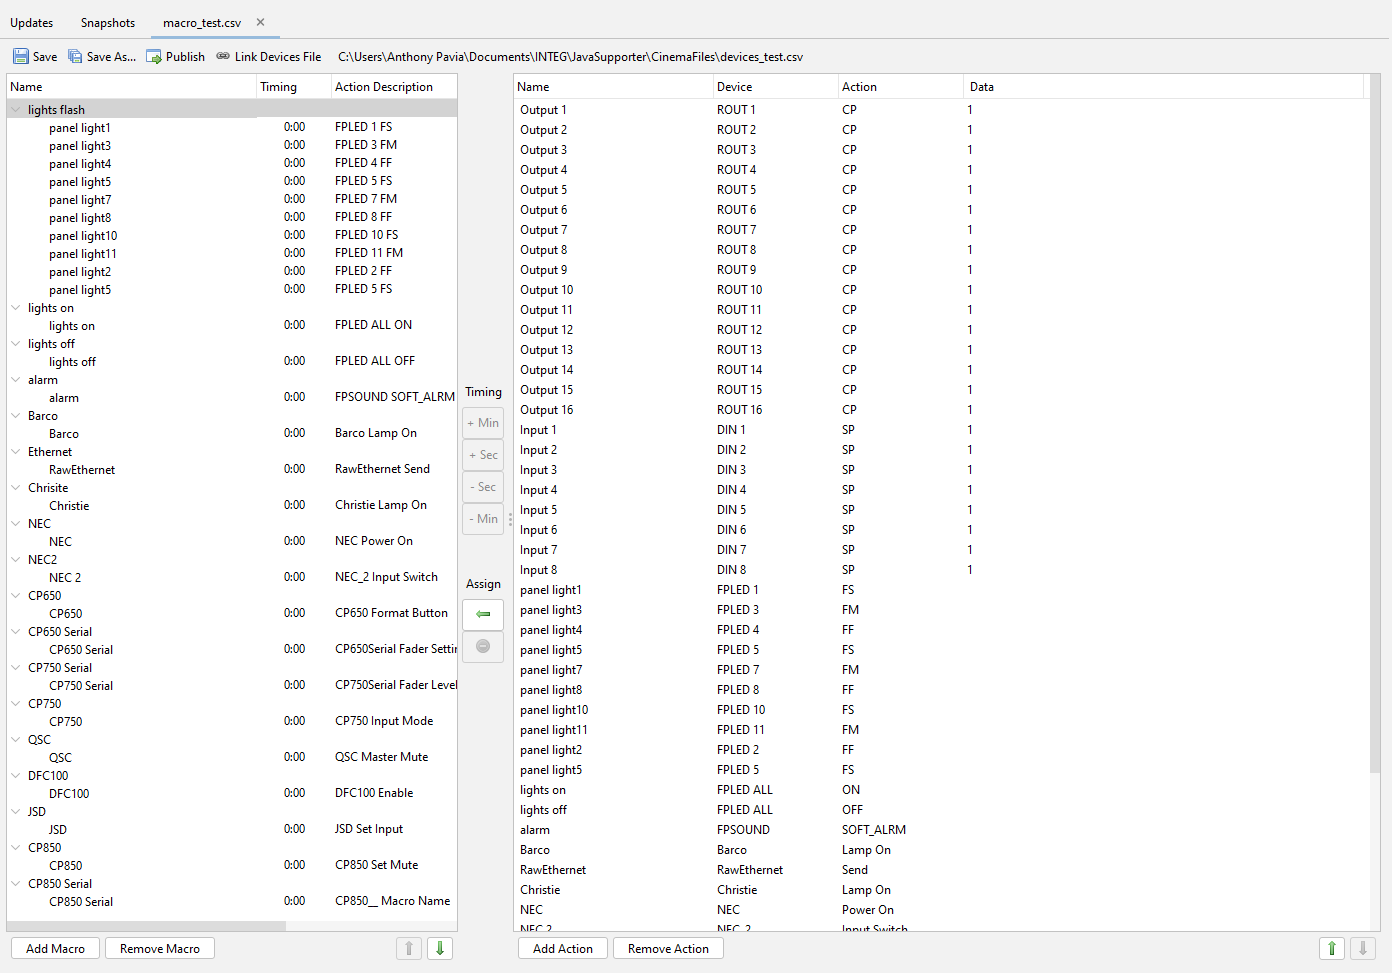
Task: Click the gray unassign circle button
Action: click(483, 646)
